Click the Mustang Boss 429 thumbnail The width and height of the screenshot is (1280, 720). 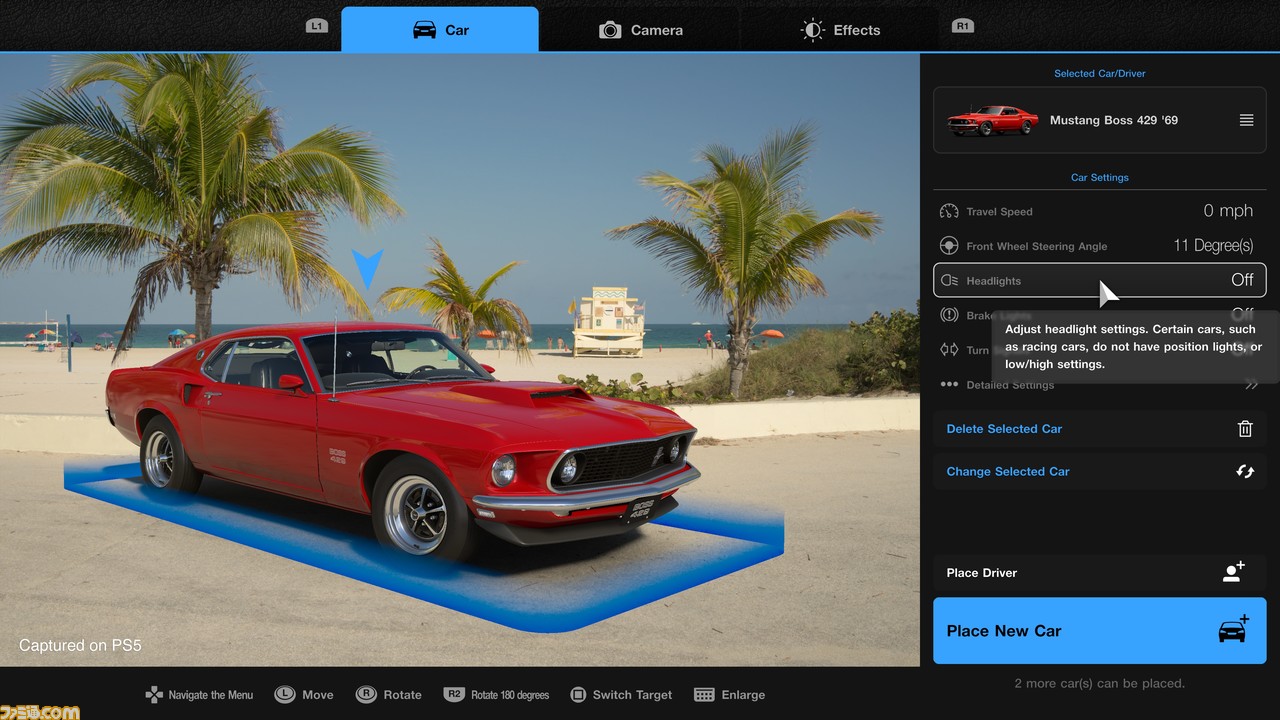point(993,120)
